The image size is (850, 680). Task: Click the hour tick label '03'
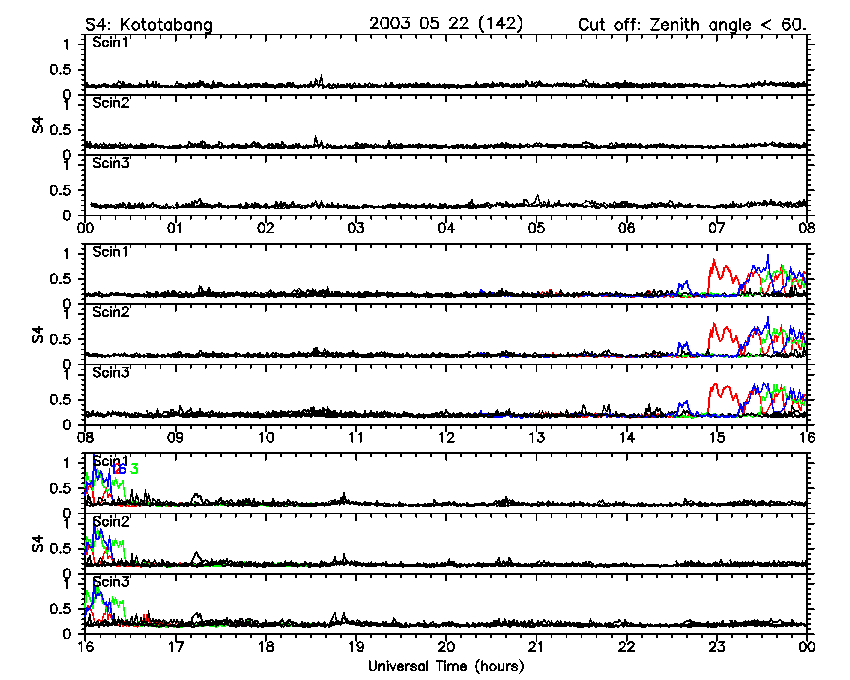tap(356, 228)
